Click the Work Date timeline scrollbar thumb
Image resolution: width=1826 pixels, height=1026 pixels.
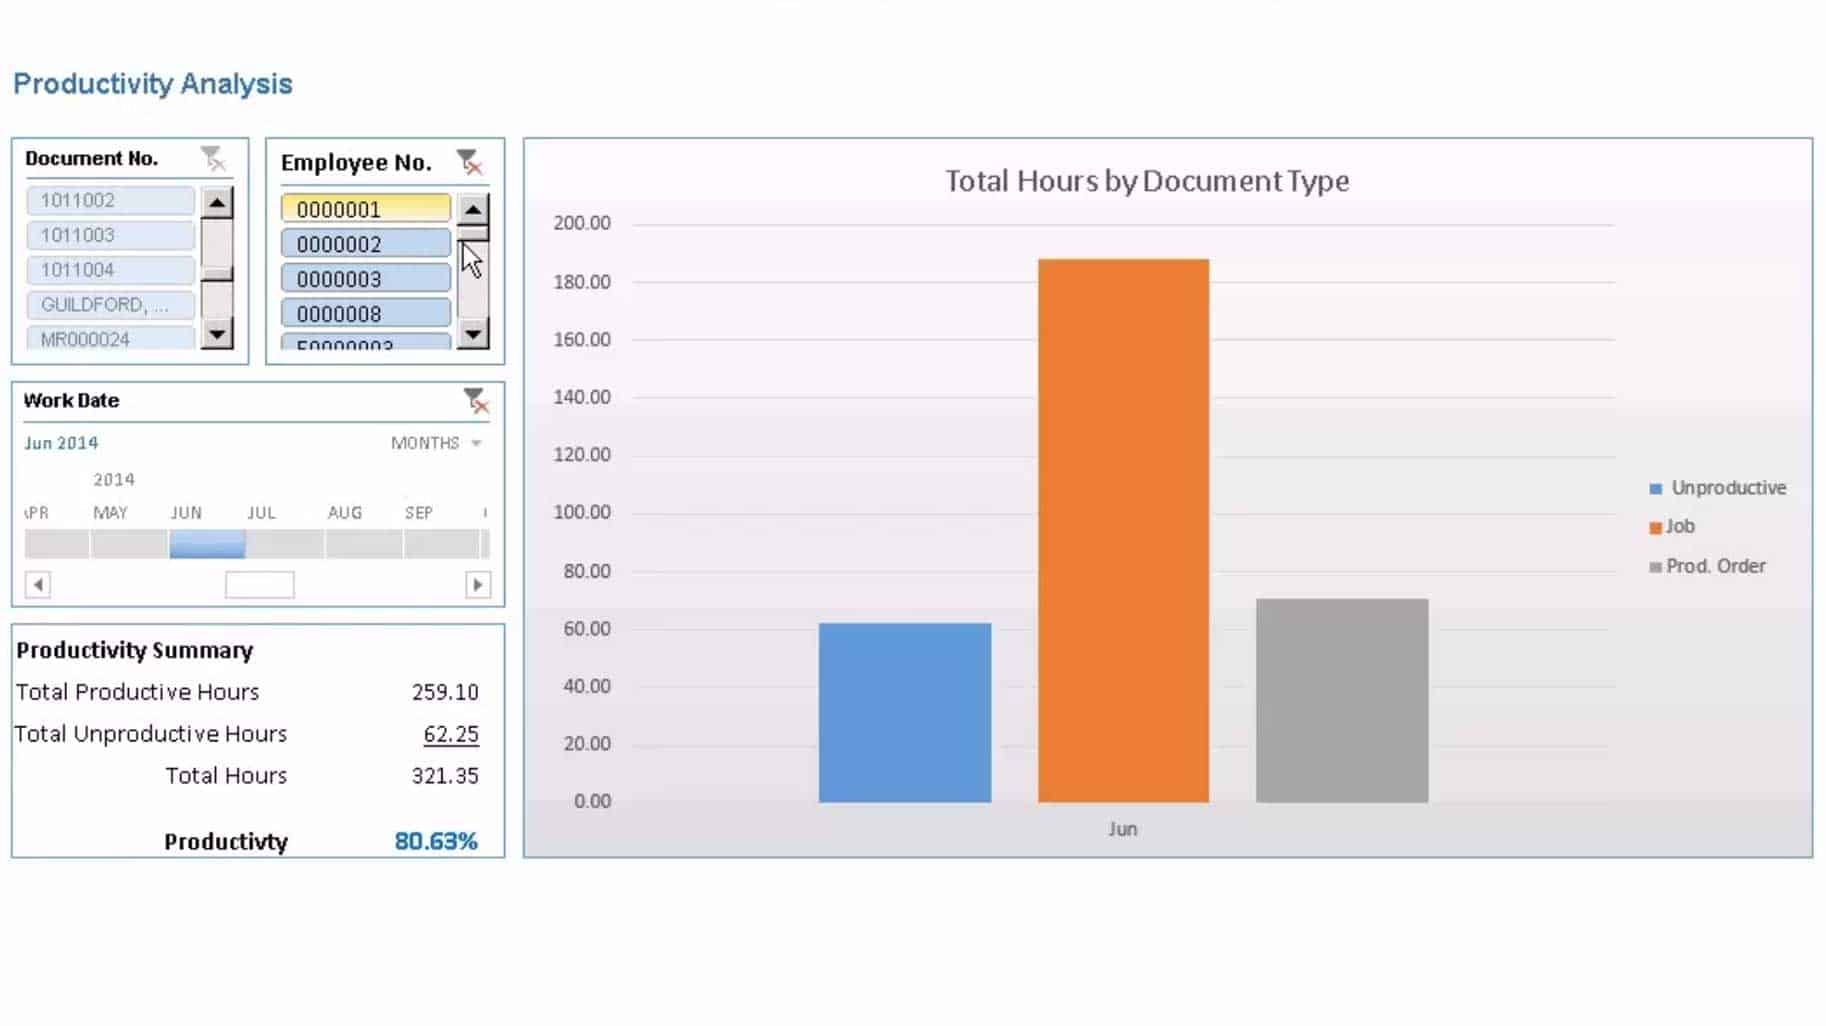(260, 584)
